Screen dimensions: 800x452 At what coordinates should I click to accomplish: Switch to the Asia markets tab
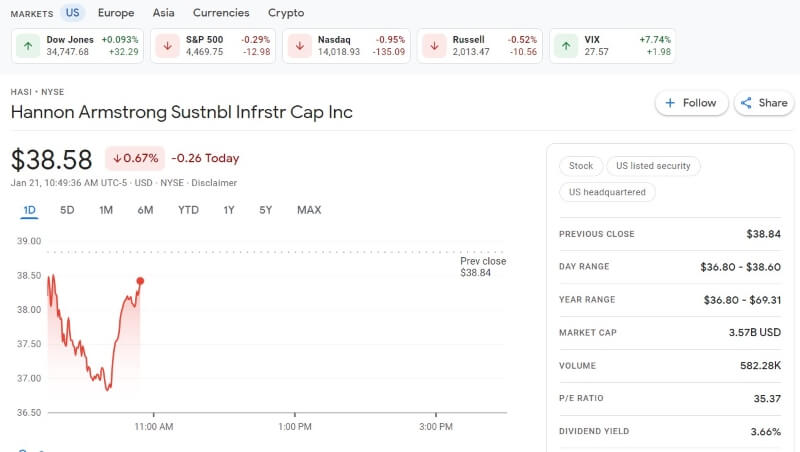(163, 13)
